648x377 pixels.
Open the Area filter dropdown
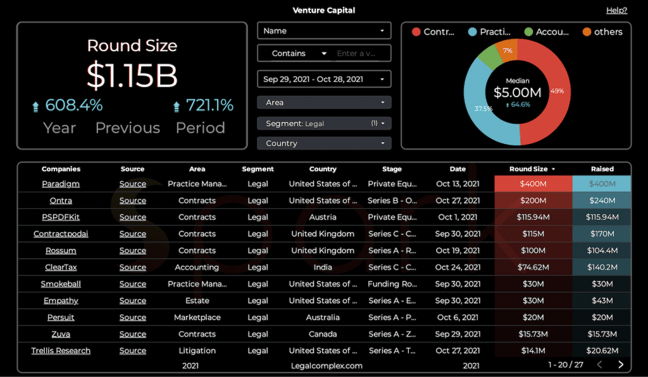pos(324,102)
